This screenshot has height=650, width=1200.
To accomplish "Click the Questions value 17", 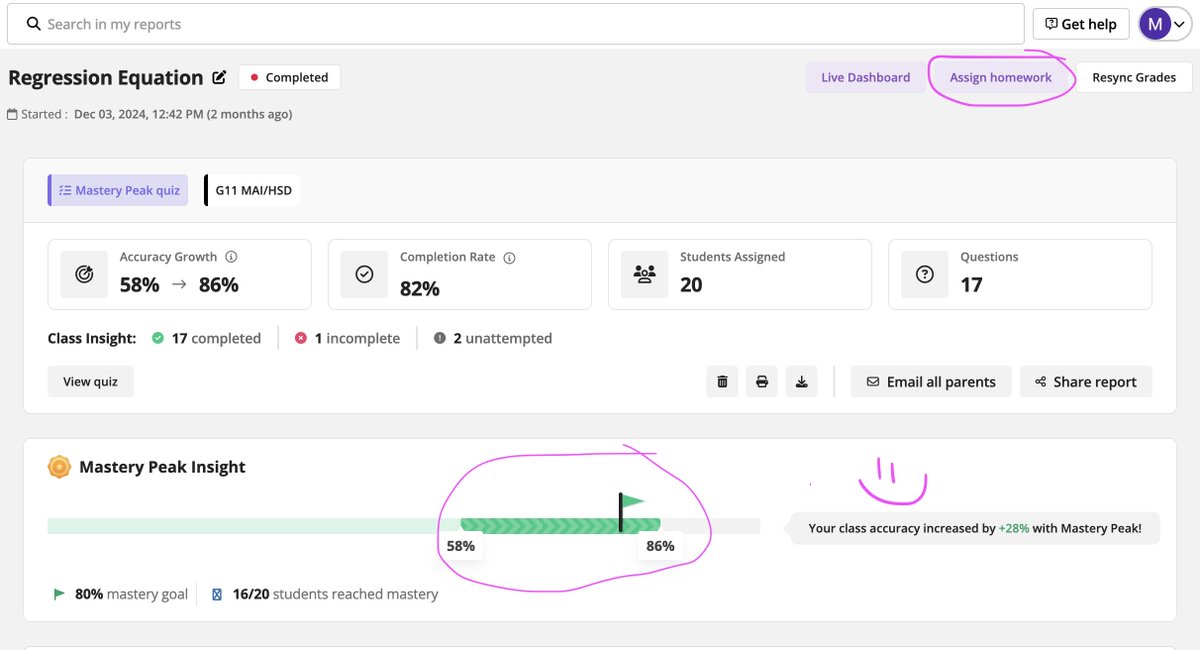I will [x=971, y=285].
